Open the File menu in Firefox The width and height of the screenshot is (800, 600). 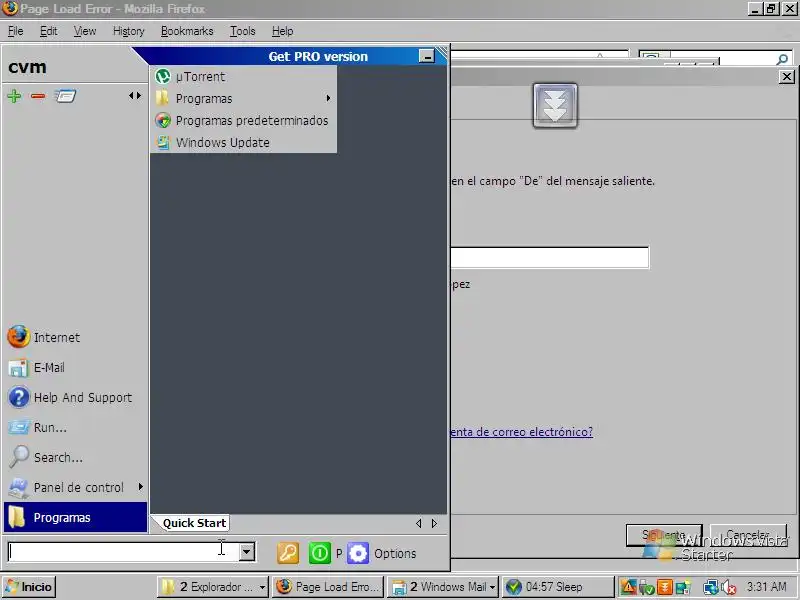pos(16,31)
